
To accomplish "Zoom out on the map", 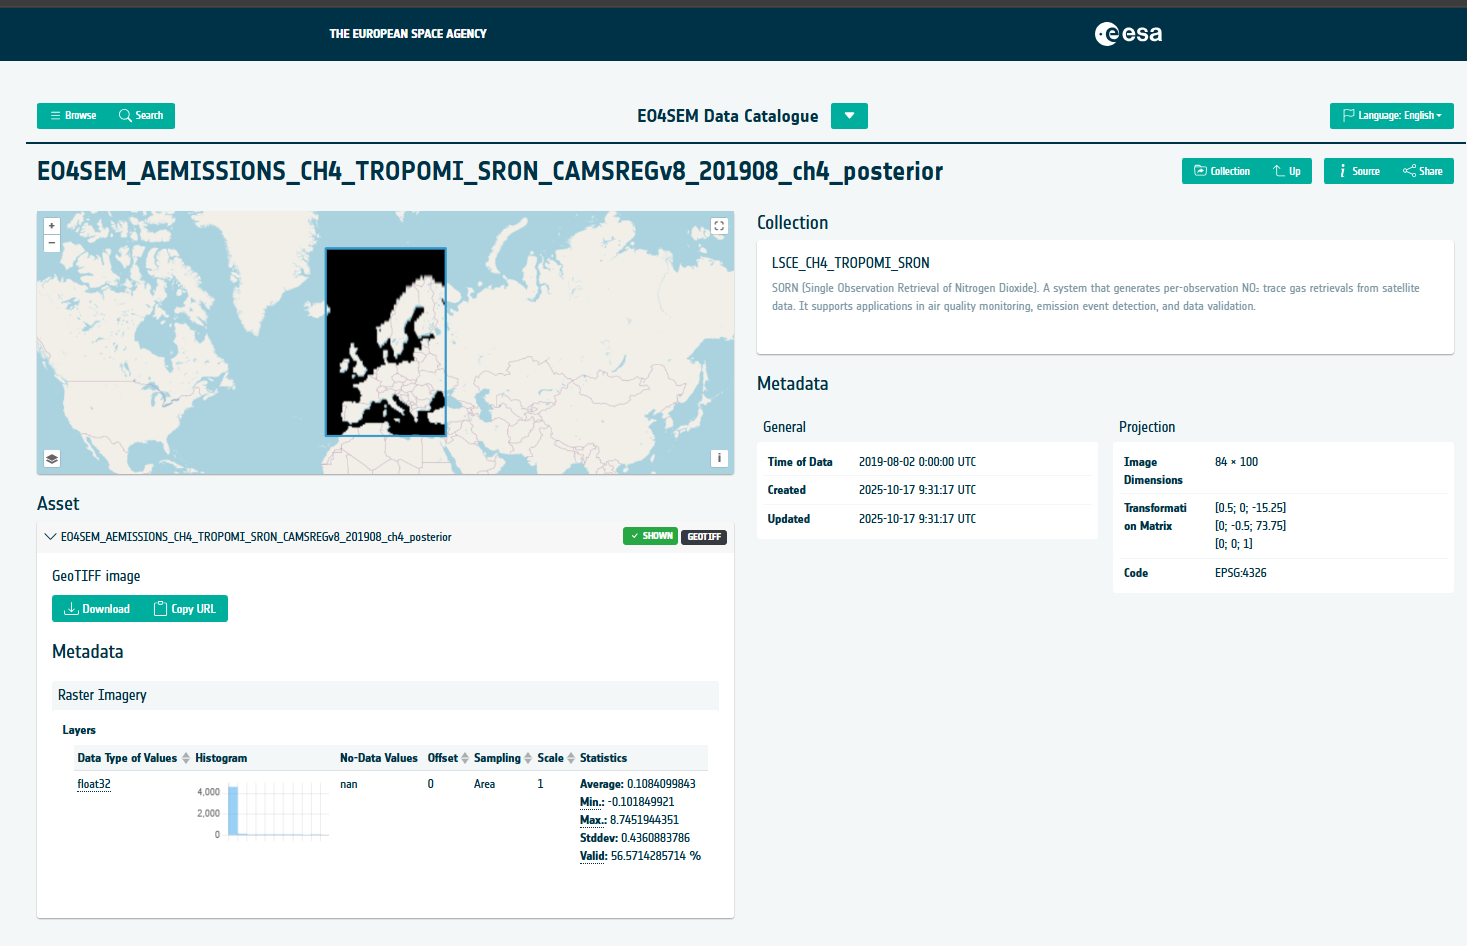I will click(x=52, y=243).
